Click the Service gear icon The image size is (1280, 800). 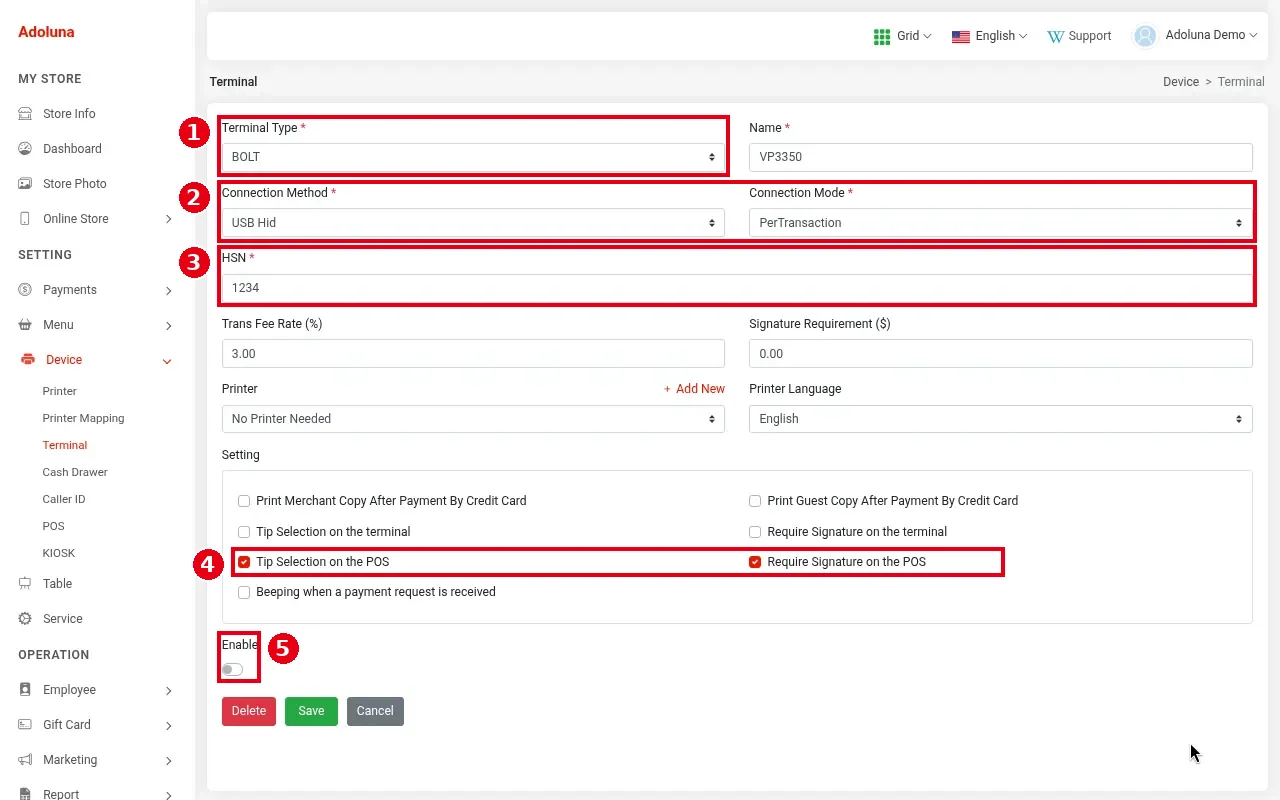pyautogui.click(x=25, y=619)
